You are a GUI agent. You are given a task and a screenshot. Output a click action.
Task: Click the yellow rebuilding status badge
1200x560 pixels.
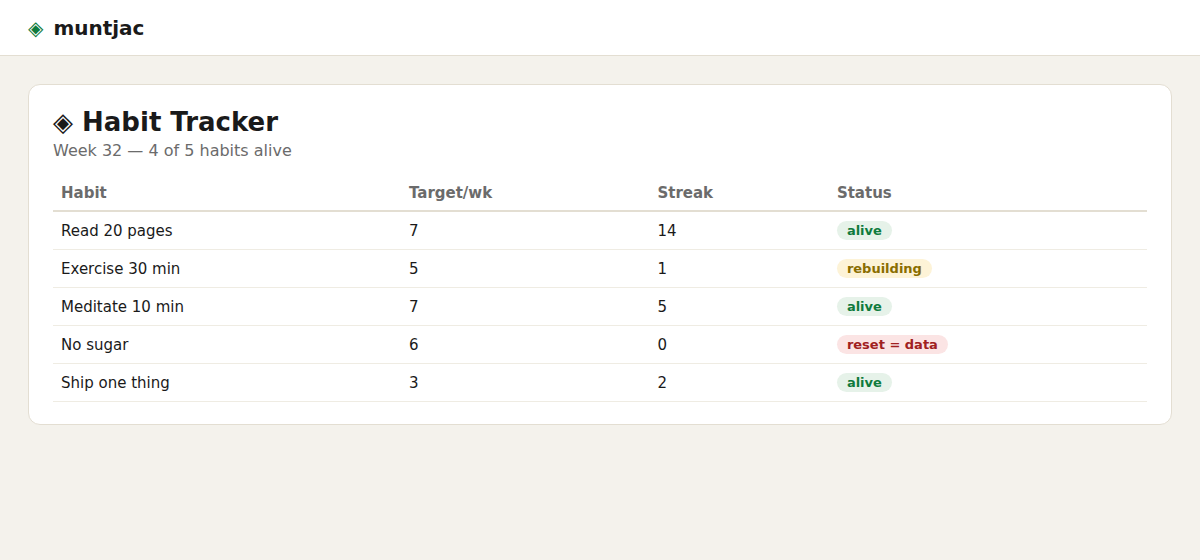[884, 269]
